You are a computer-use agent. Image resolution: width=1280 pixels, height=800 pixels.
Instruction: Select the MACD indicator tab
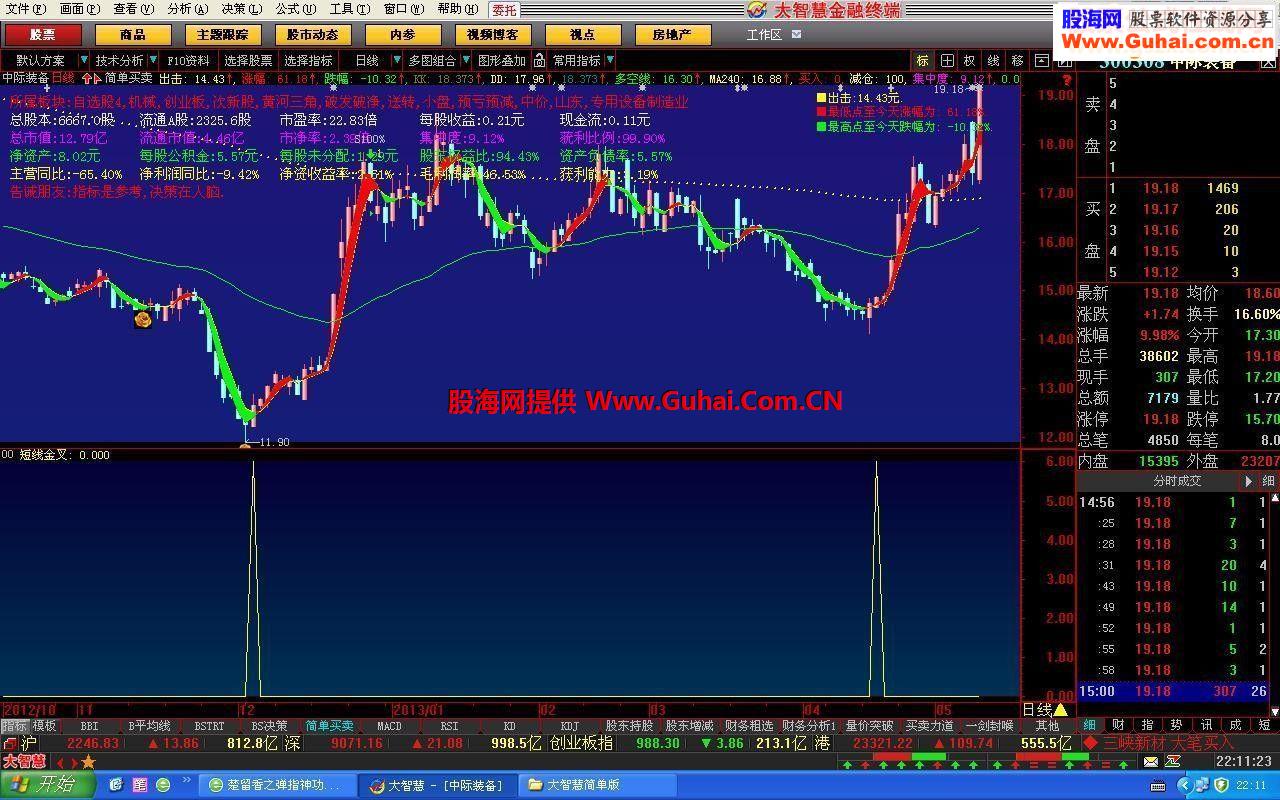[389, 726]
